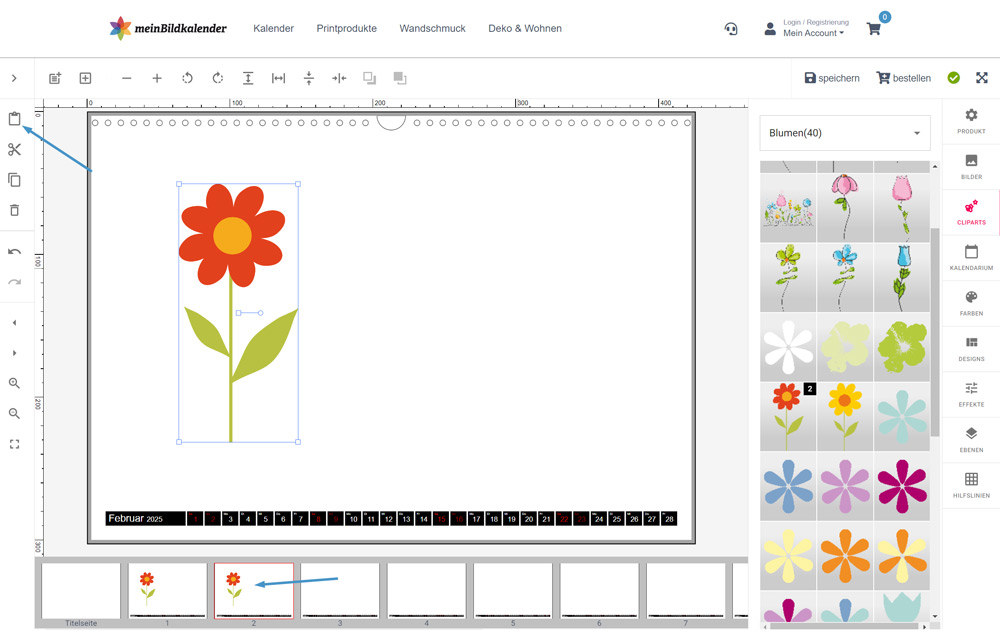Click the speichern button
Screen dimensions: 1000x634
click(832, 78)
